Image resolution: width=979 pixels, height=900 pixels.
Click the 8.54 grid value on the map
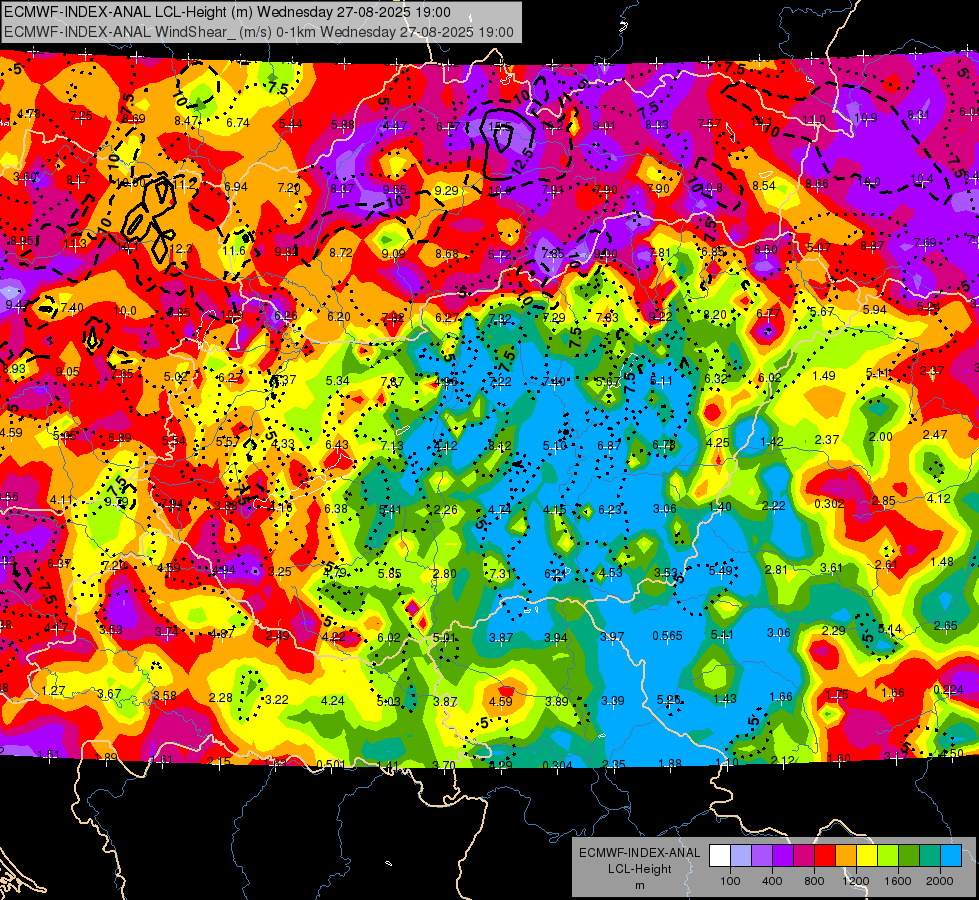tap(764, 185)
